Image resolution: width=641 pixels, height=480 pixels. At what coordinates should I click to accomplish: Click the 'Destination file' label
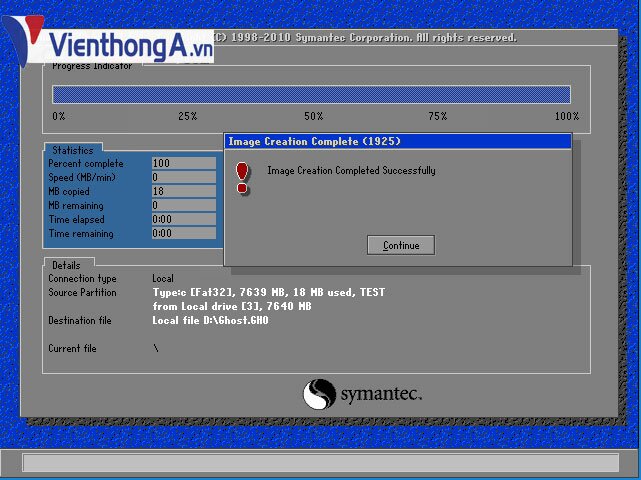coord(80,320)
